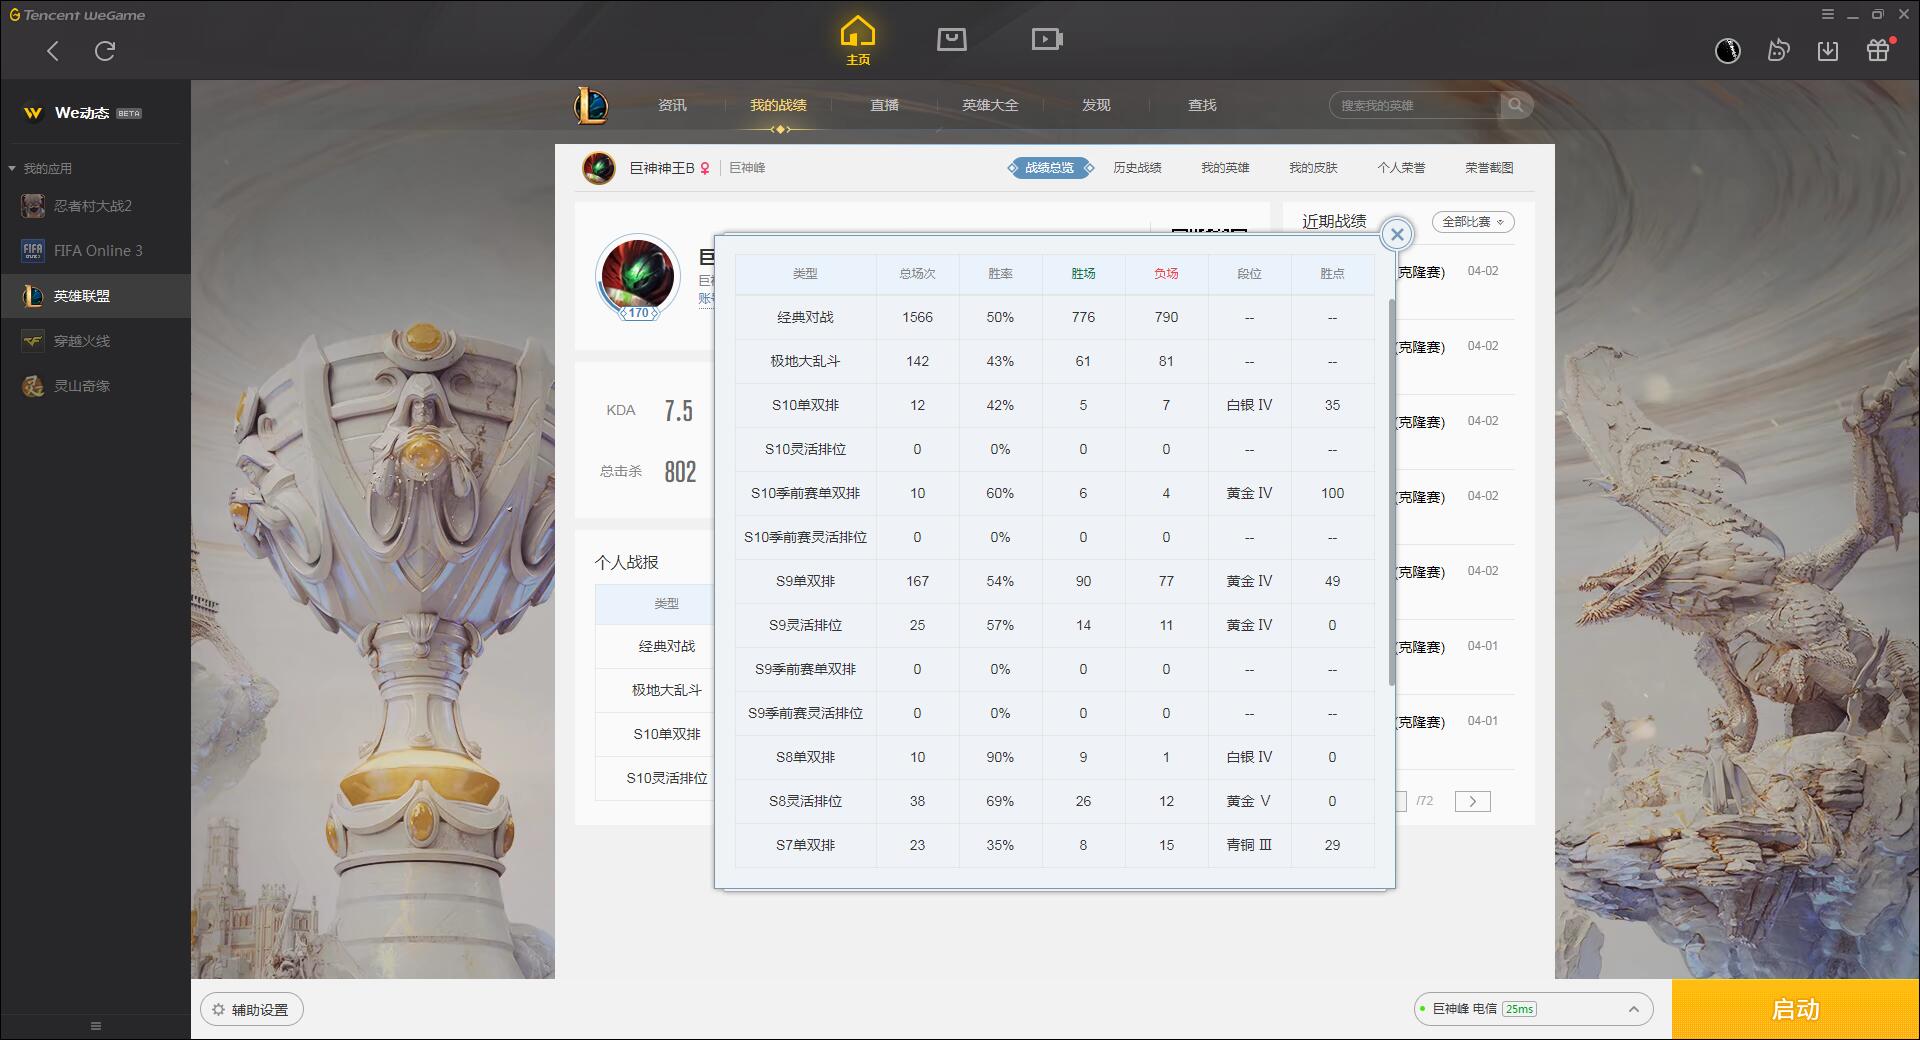Open the gift box icon

point(1878,50)
